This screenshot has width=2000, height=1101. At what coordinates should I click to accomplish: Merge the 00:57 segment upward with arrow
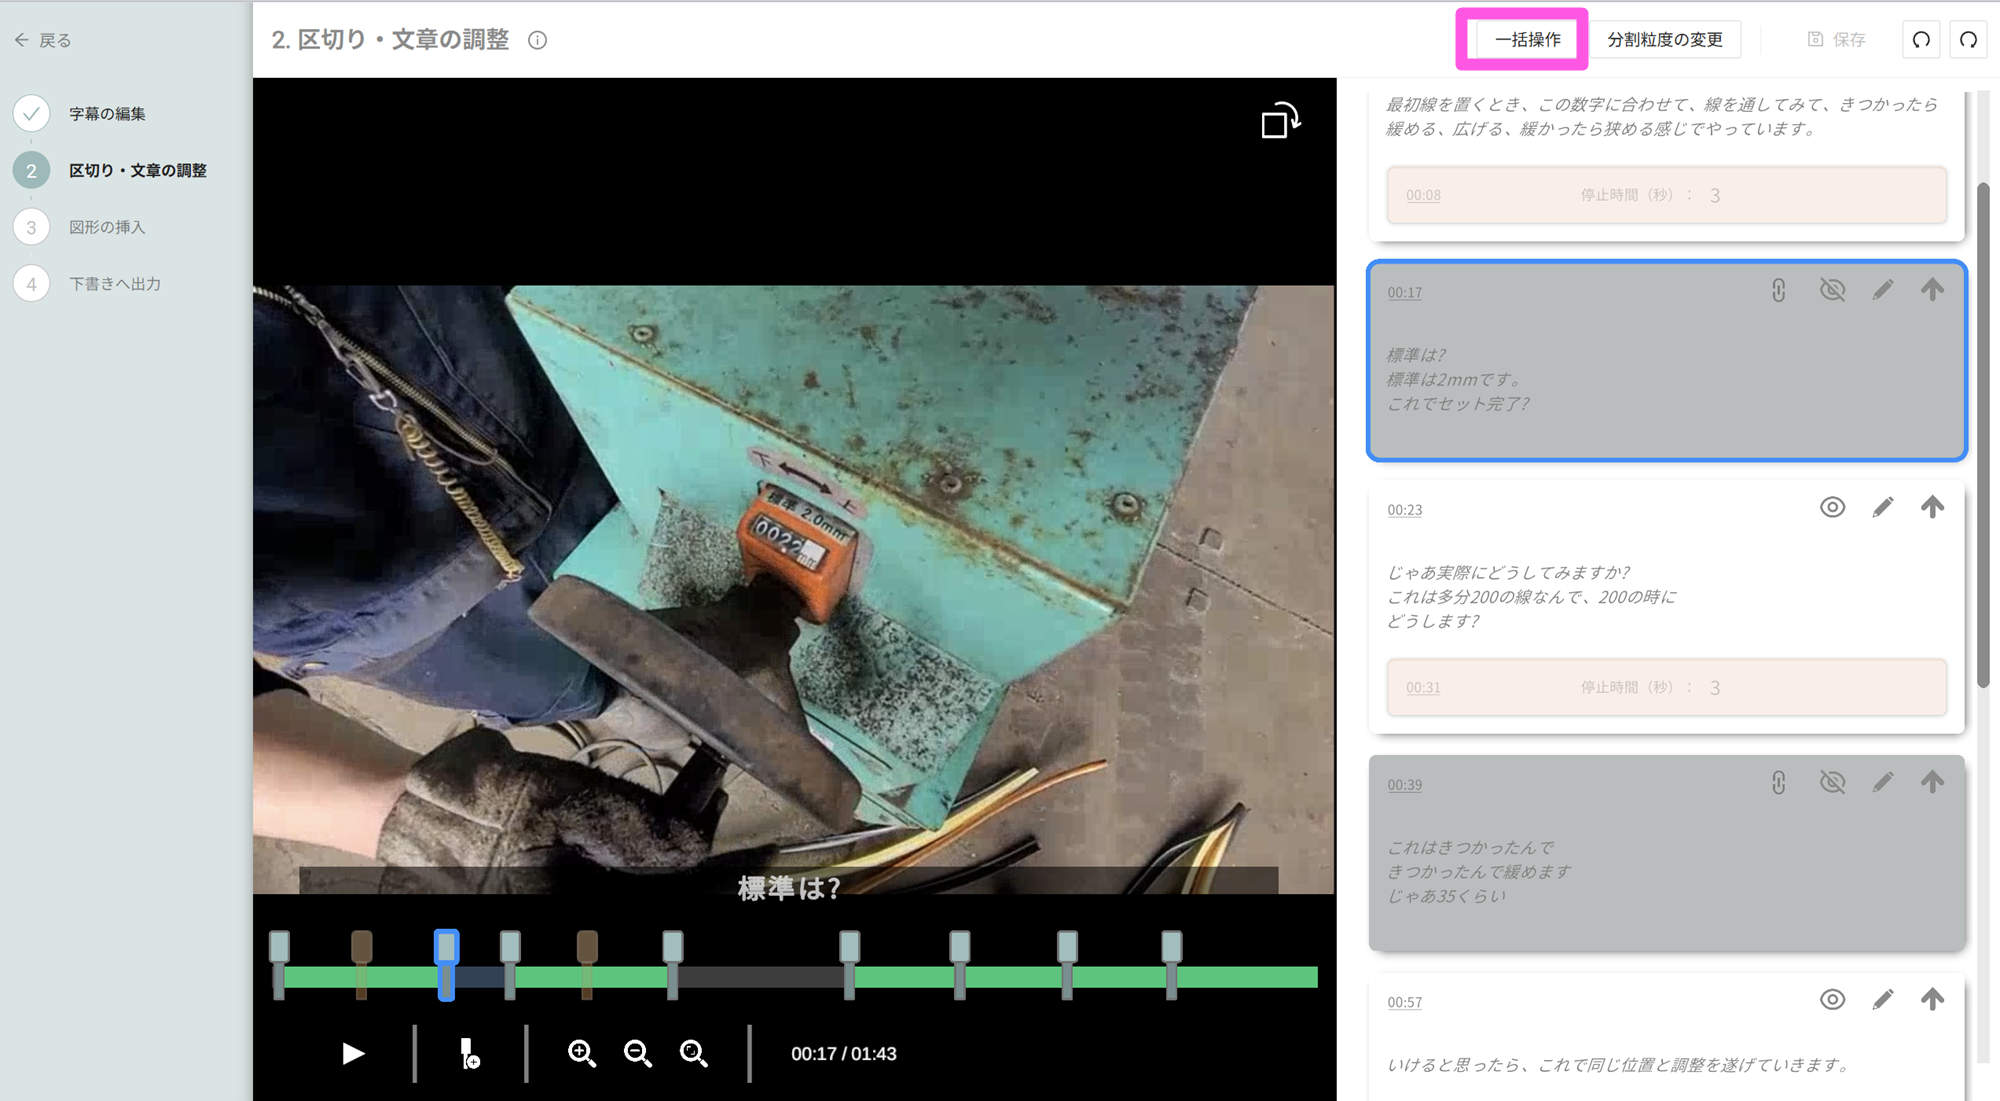(x=1932, y=999)
